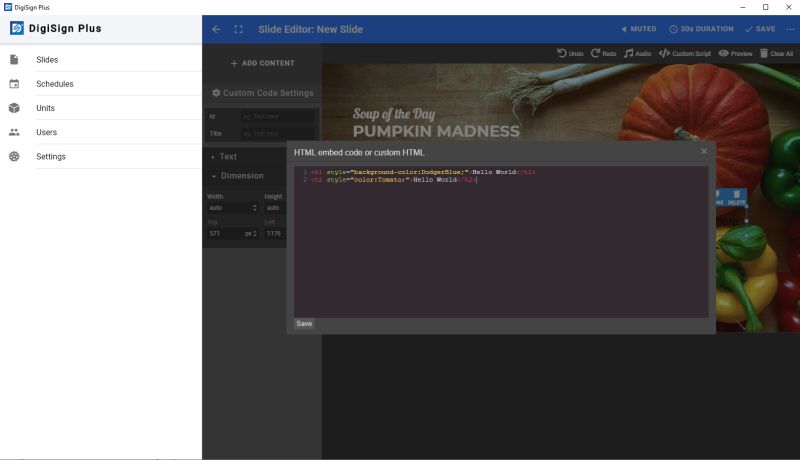Open the three-dots more menu
Screen dimensions: 800x460
[x=790, y=29]
